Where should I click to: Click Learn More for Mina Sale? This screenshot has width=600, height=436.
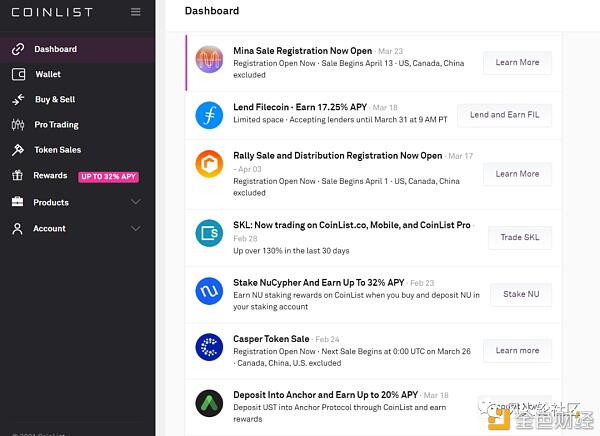point(517,62)
